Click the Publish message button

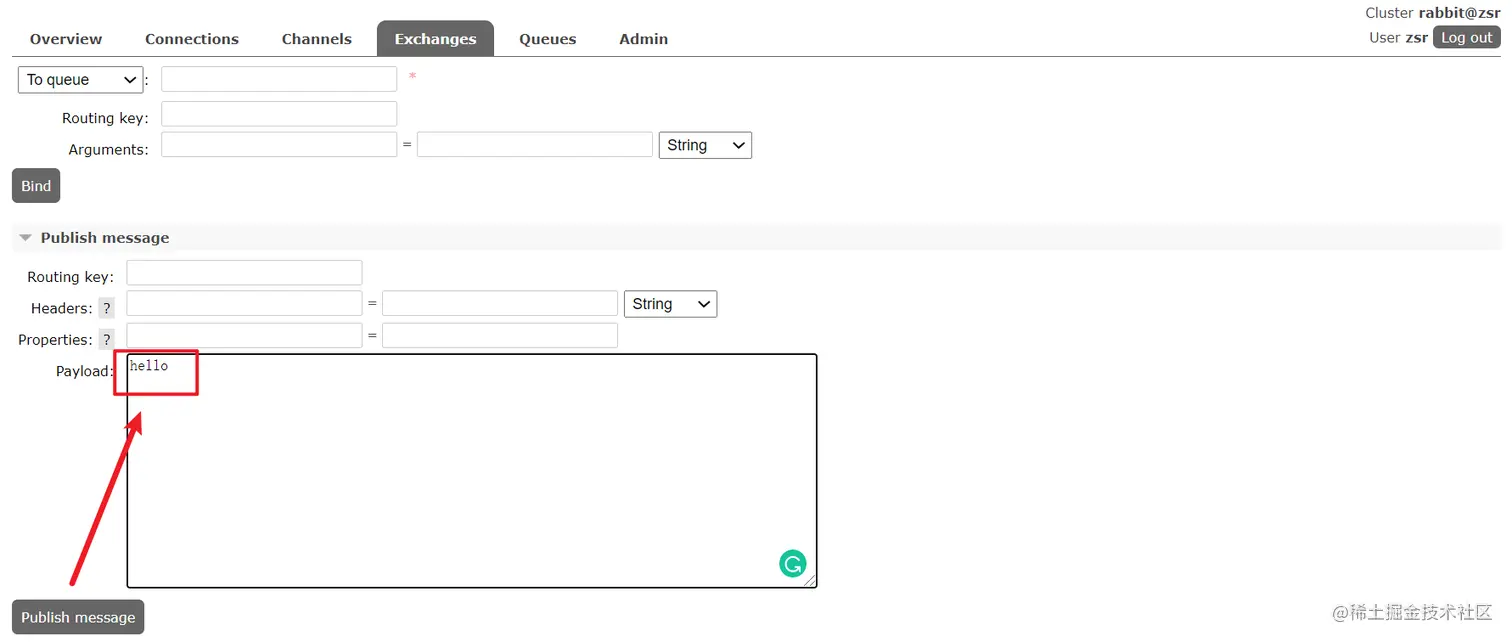pos(78,617)
